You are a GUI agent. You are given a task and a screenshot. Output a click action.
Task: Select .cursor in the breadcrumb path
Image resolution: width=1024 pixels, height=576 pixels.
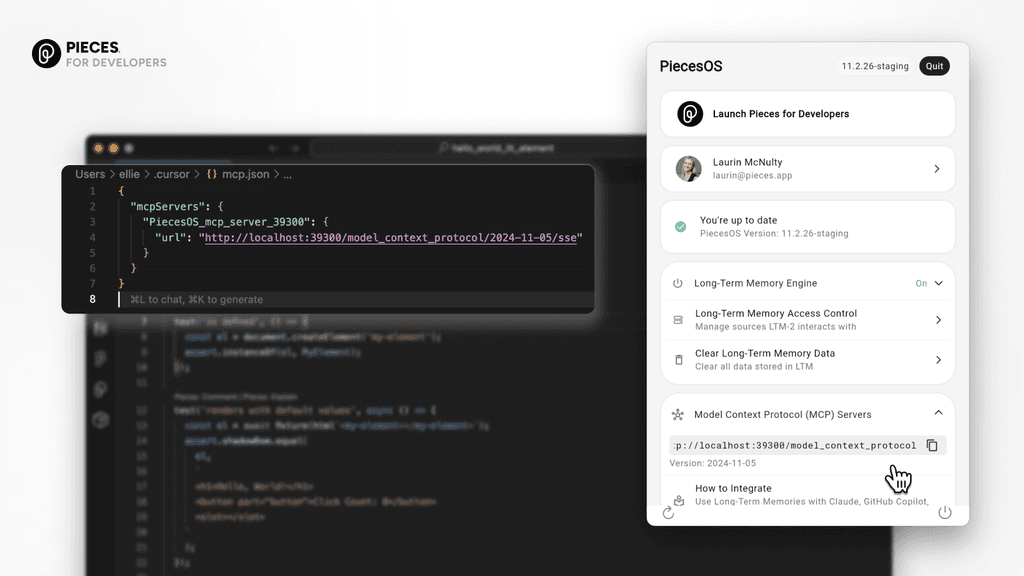pyautogui.click(x=172, y=174)
